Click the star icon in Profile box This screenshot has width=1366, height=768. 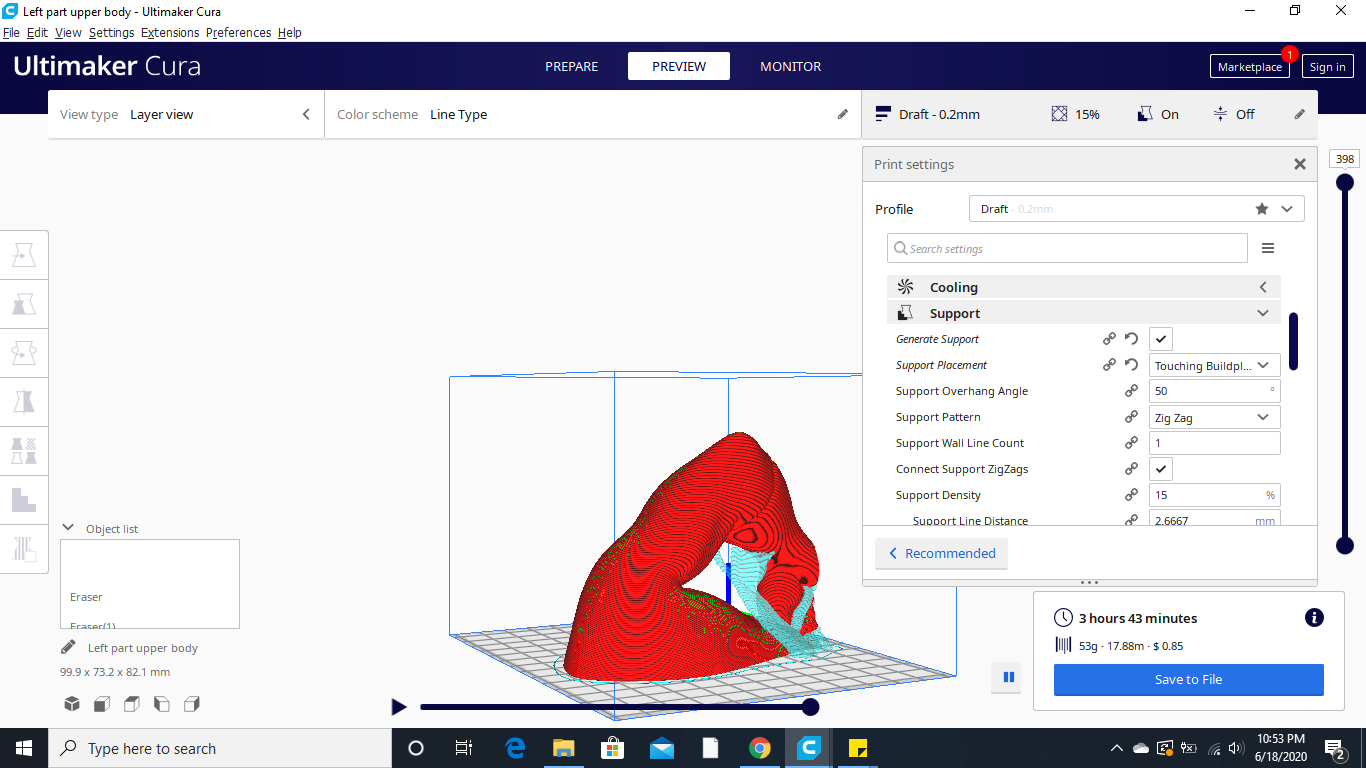1262,209
